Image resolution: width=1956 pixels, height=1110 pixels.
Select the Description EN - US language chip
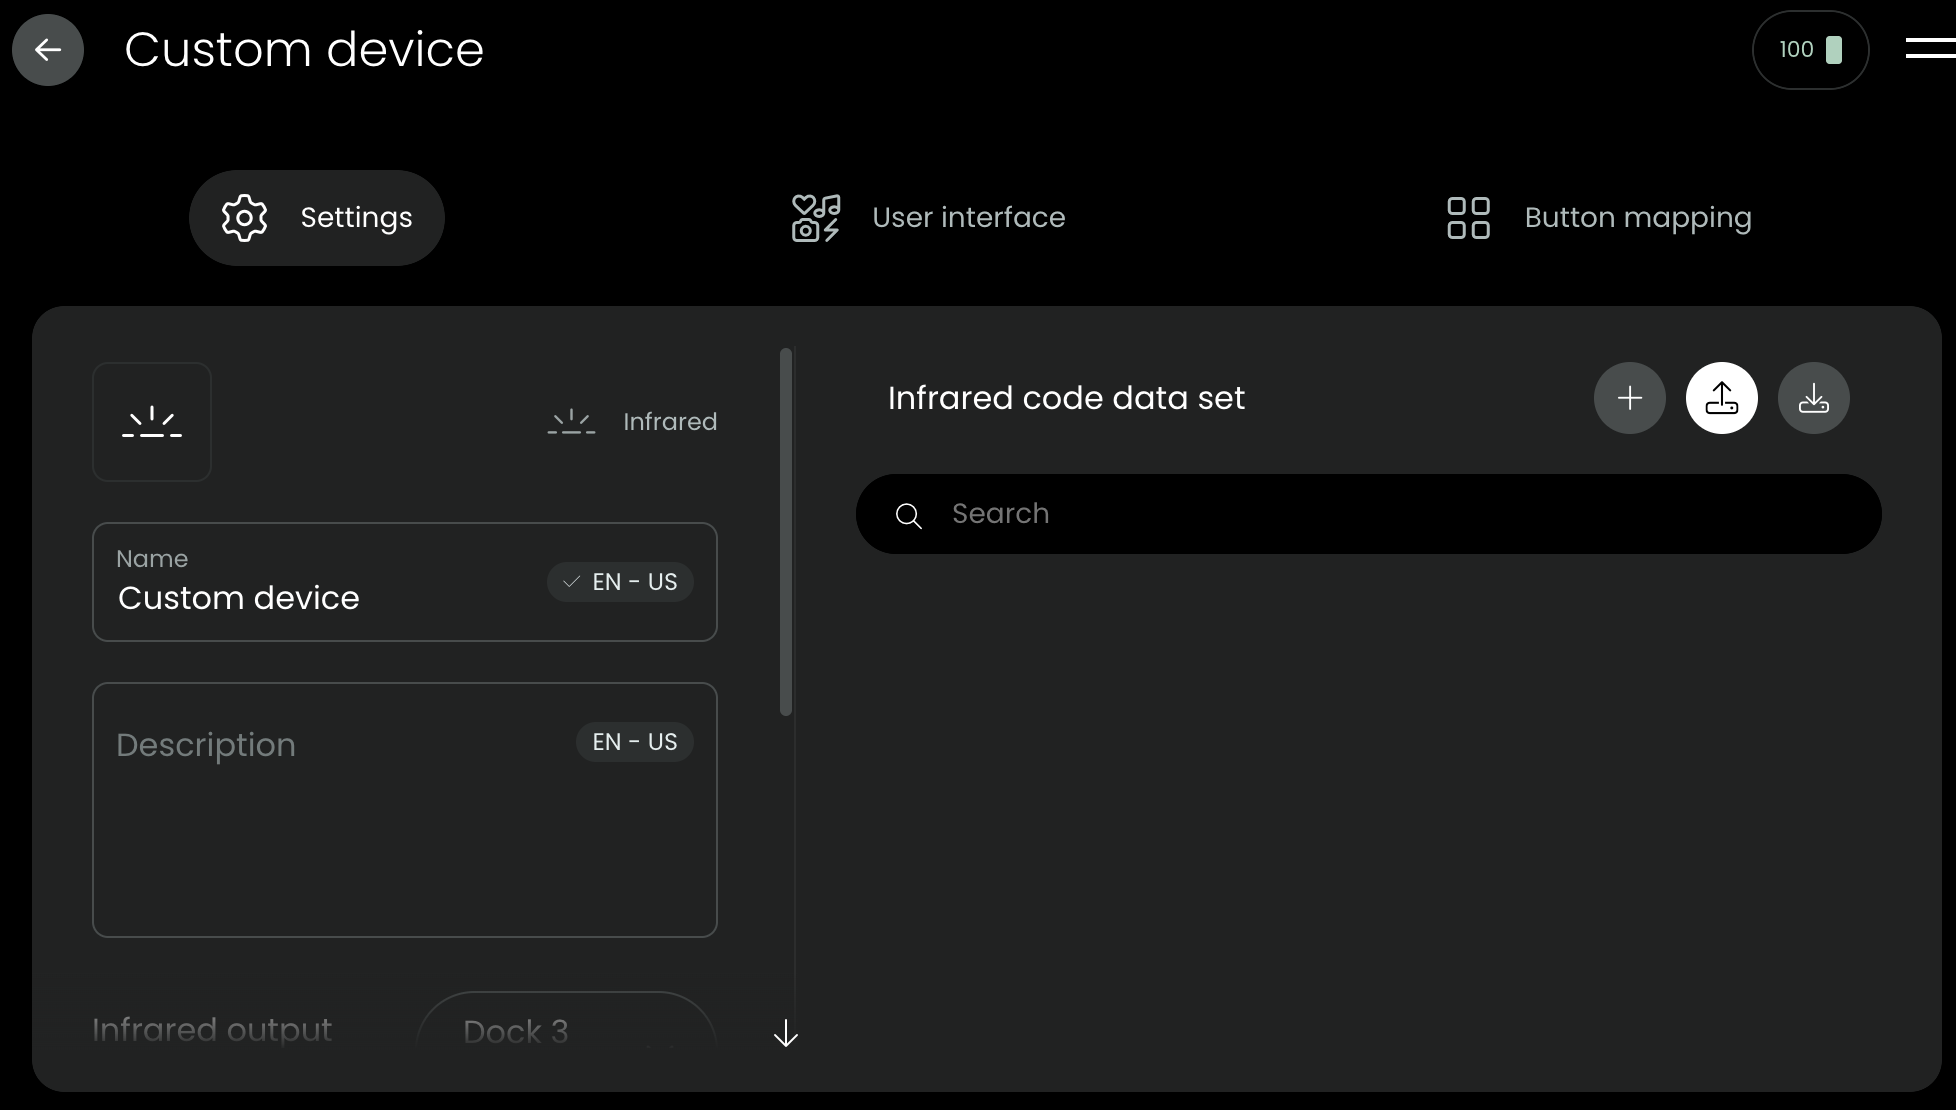tap(635, 742)
